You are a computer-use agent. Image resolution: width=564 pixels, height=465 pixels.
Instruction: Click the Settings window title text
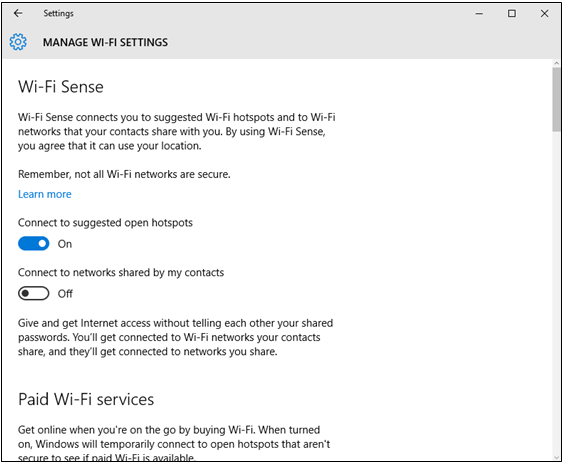click(x=58, y=13)
